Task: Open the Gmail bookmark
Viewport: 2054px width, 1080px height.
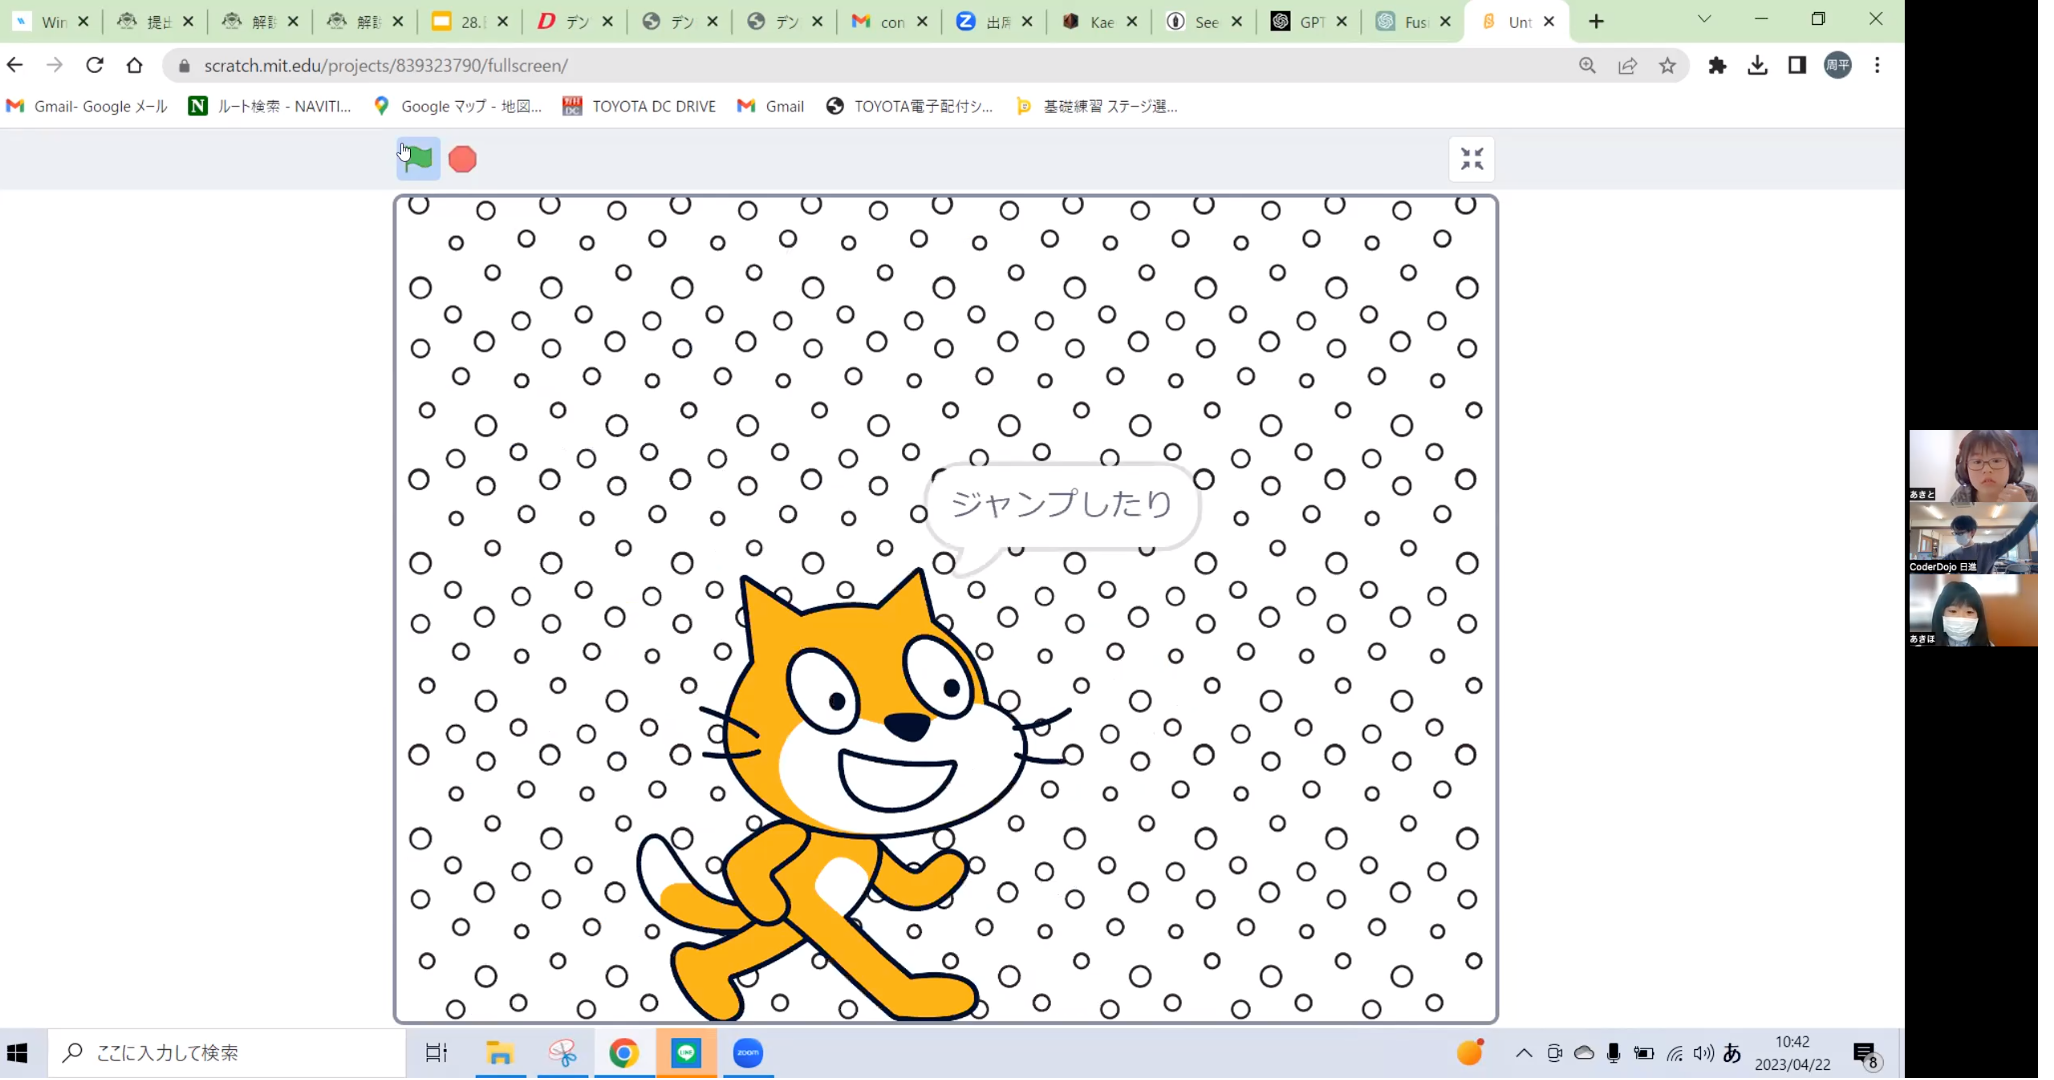Action: pos(771,106)
